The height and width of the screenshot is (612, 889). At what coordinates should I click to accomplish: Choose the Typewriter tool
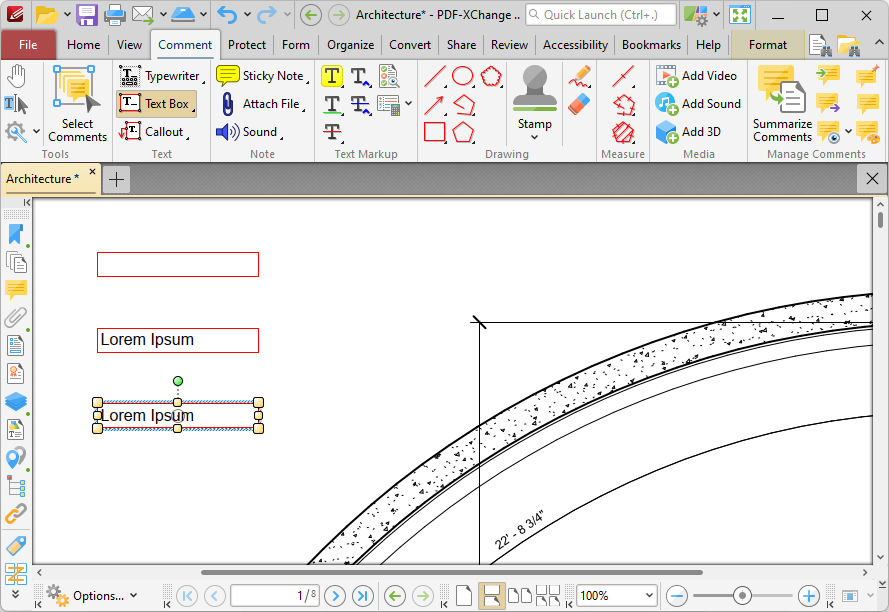[x=160, y=76]
